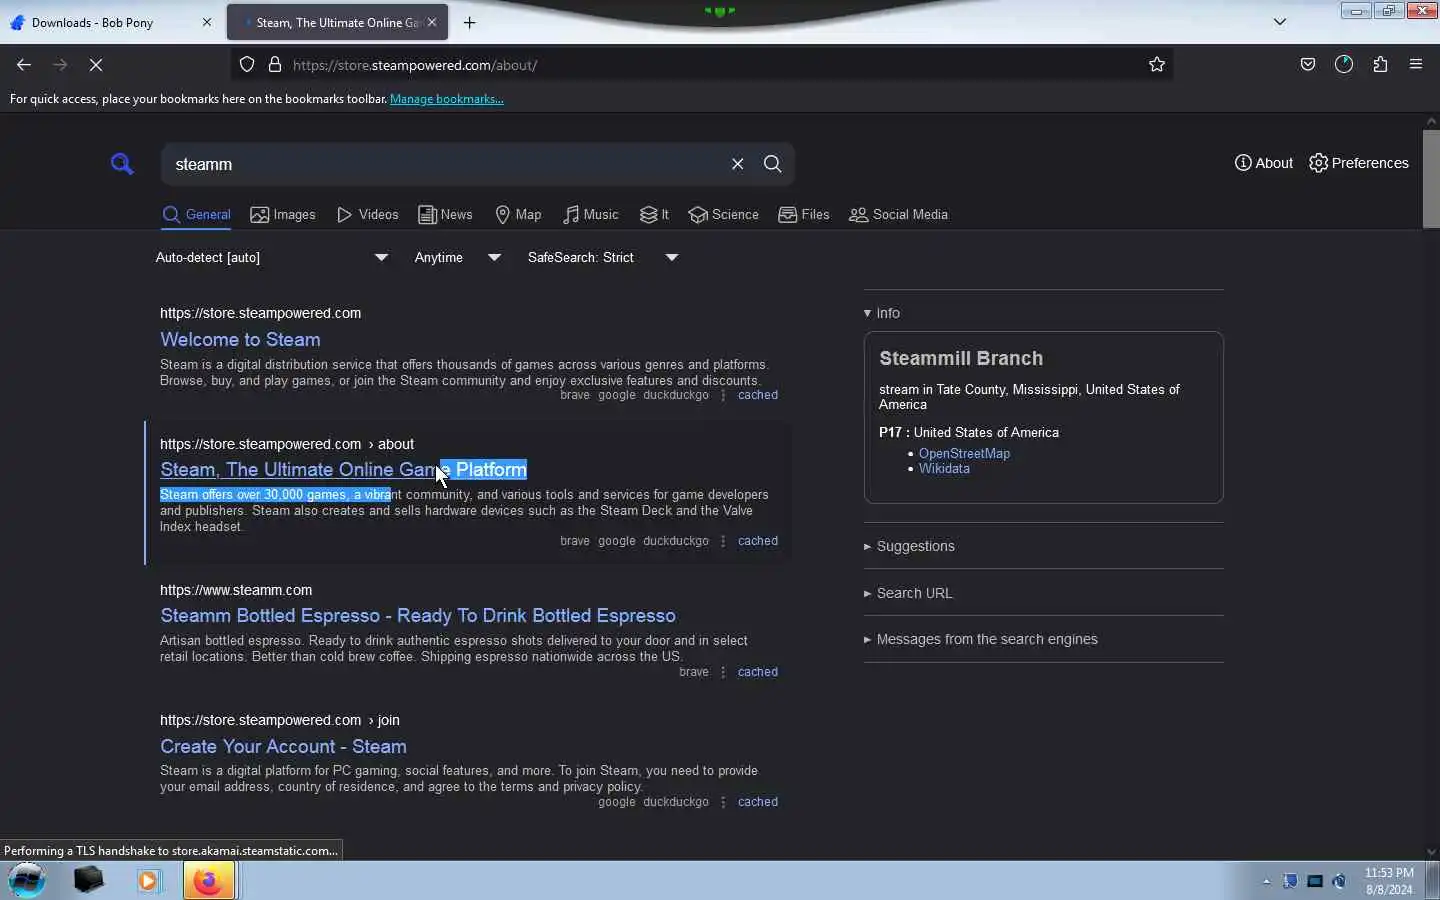Image resolution: width=1440 pixels, height=900 pixels.
Task: Open cached version of Welcome to Steam
Action: (758, 395)
